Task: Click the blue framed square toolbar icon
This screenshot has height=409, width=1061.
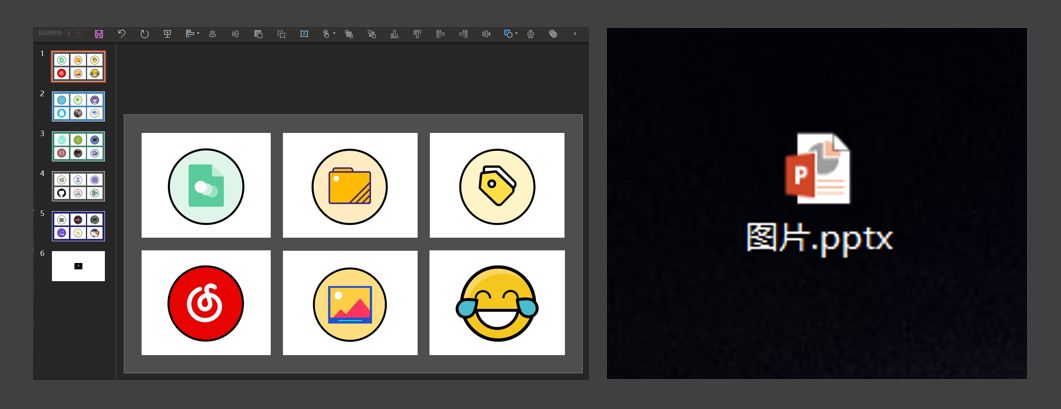Action: (x=304, y=34)
